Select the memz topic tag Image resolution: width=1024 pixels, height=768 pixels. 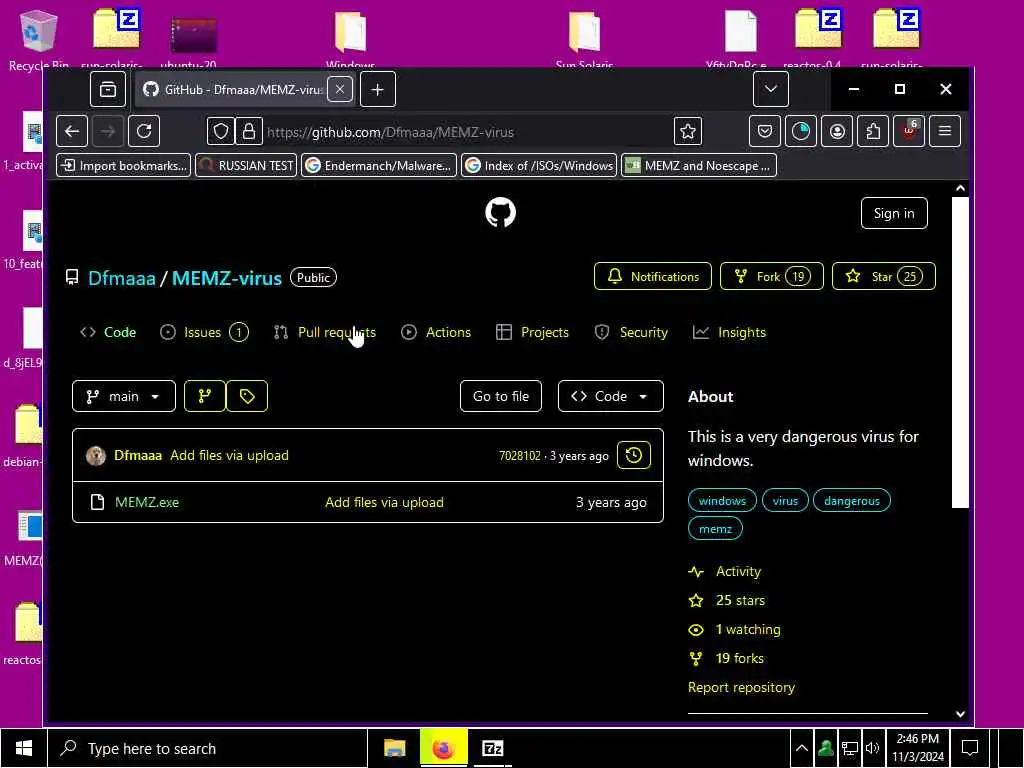715,529
